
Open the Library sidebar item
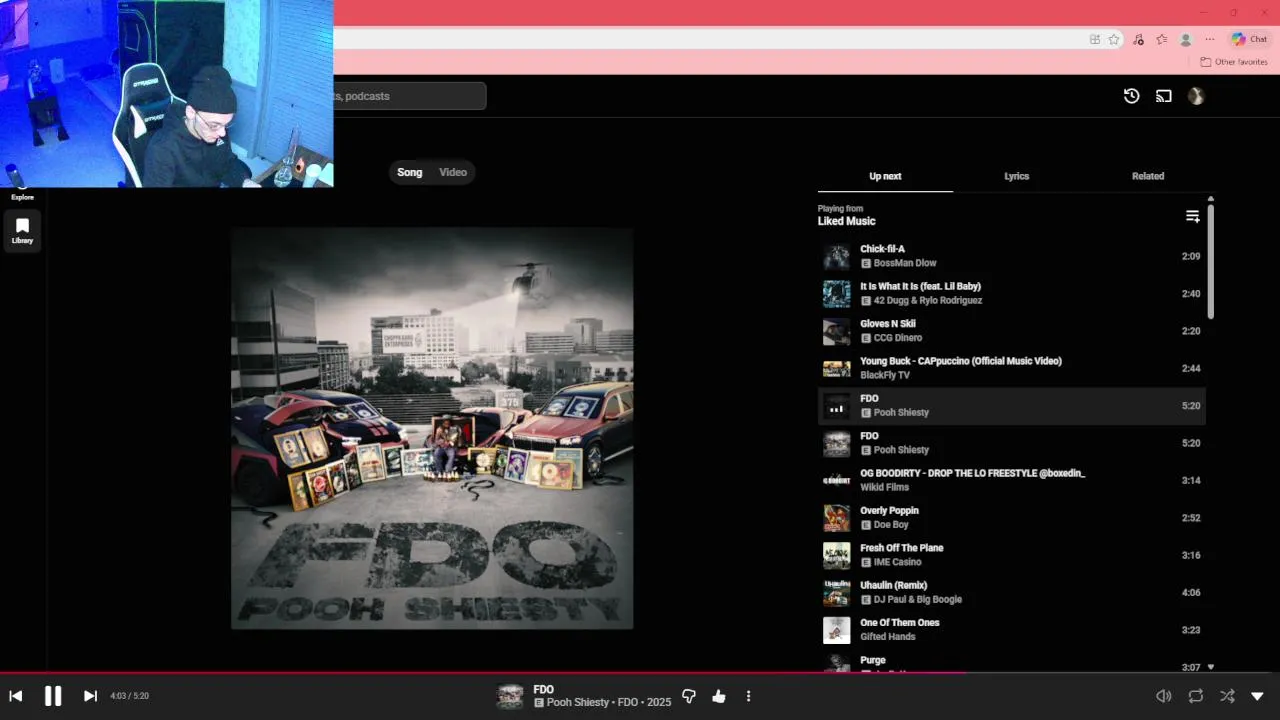pos(22,231)
